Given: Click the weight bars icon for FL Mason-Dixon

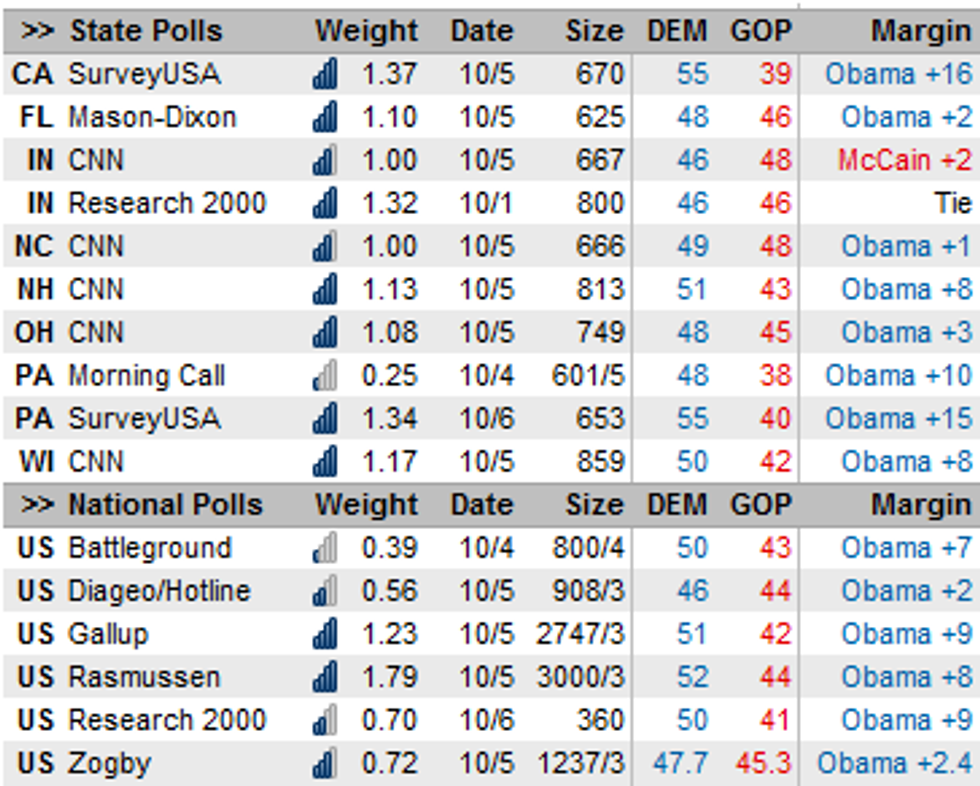Looking at the screenshot, I should click(x=325, y=116).
